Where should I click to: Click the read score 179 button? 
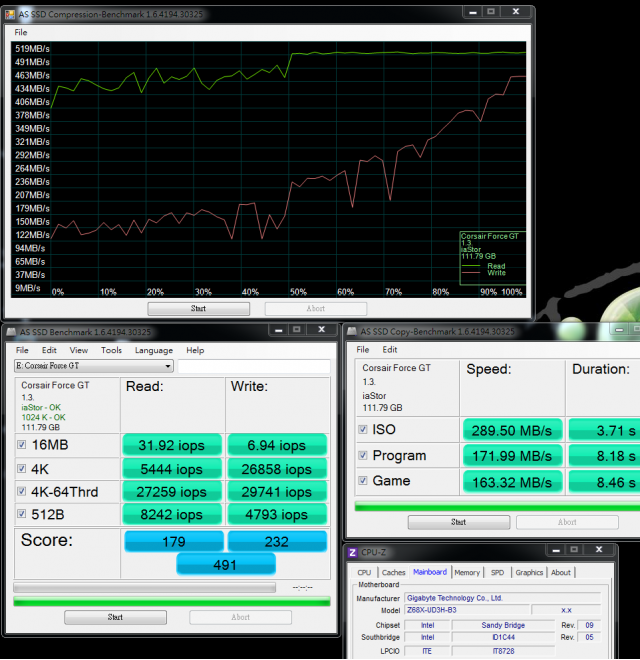coord(174,541)
